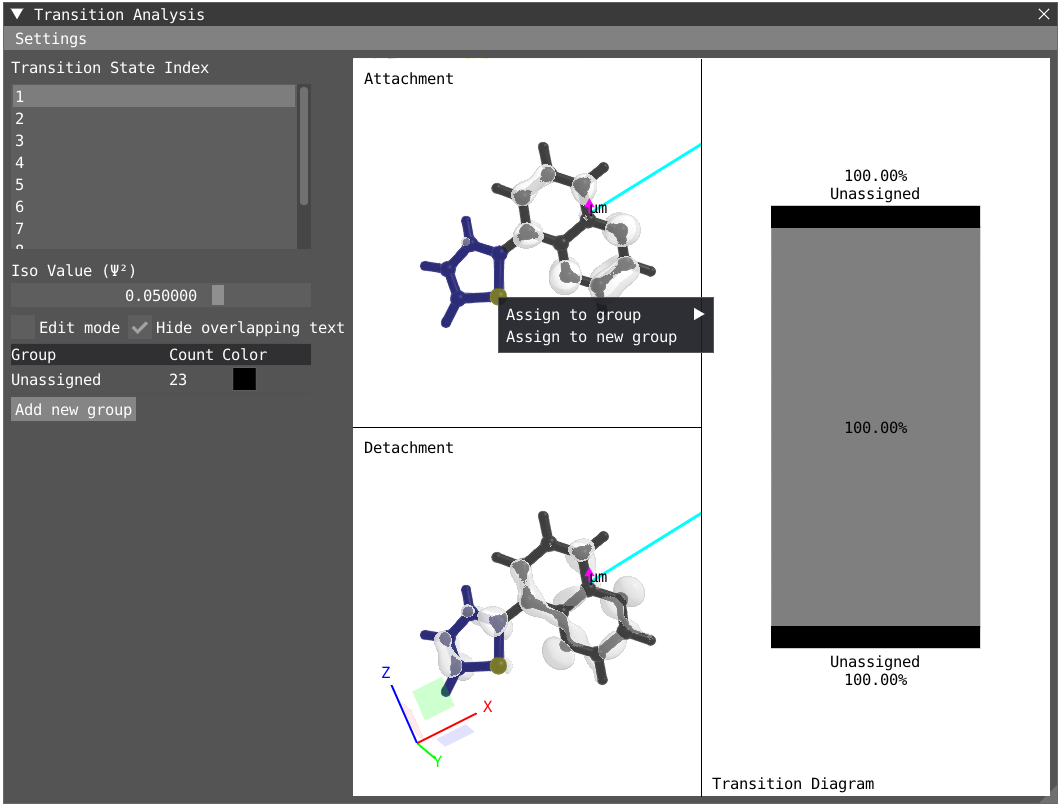This screenshot has width=1060, height=808.
Task: Select transition state index 5
Action: [153, 185]
